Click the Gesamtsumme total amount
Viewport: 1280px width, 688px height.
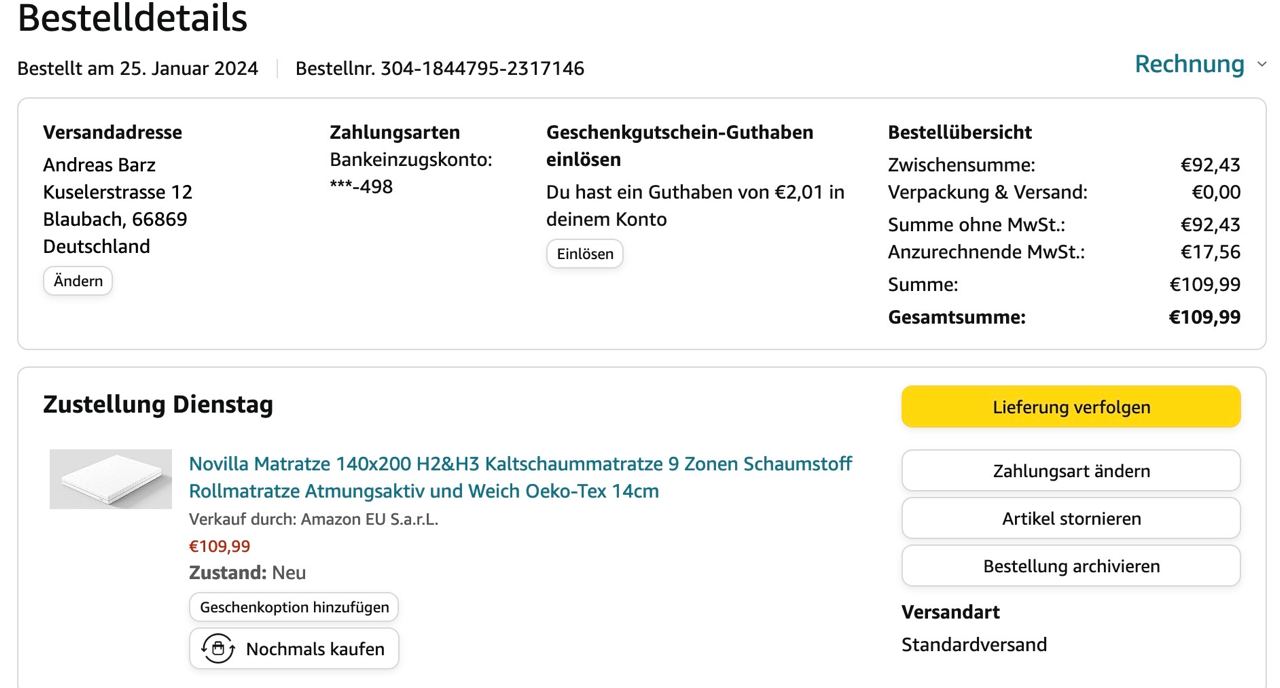click(x=1204, y=318)
